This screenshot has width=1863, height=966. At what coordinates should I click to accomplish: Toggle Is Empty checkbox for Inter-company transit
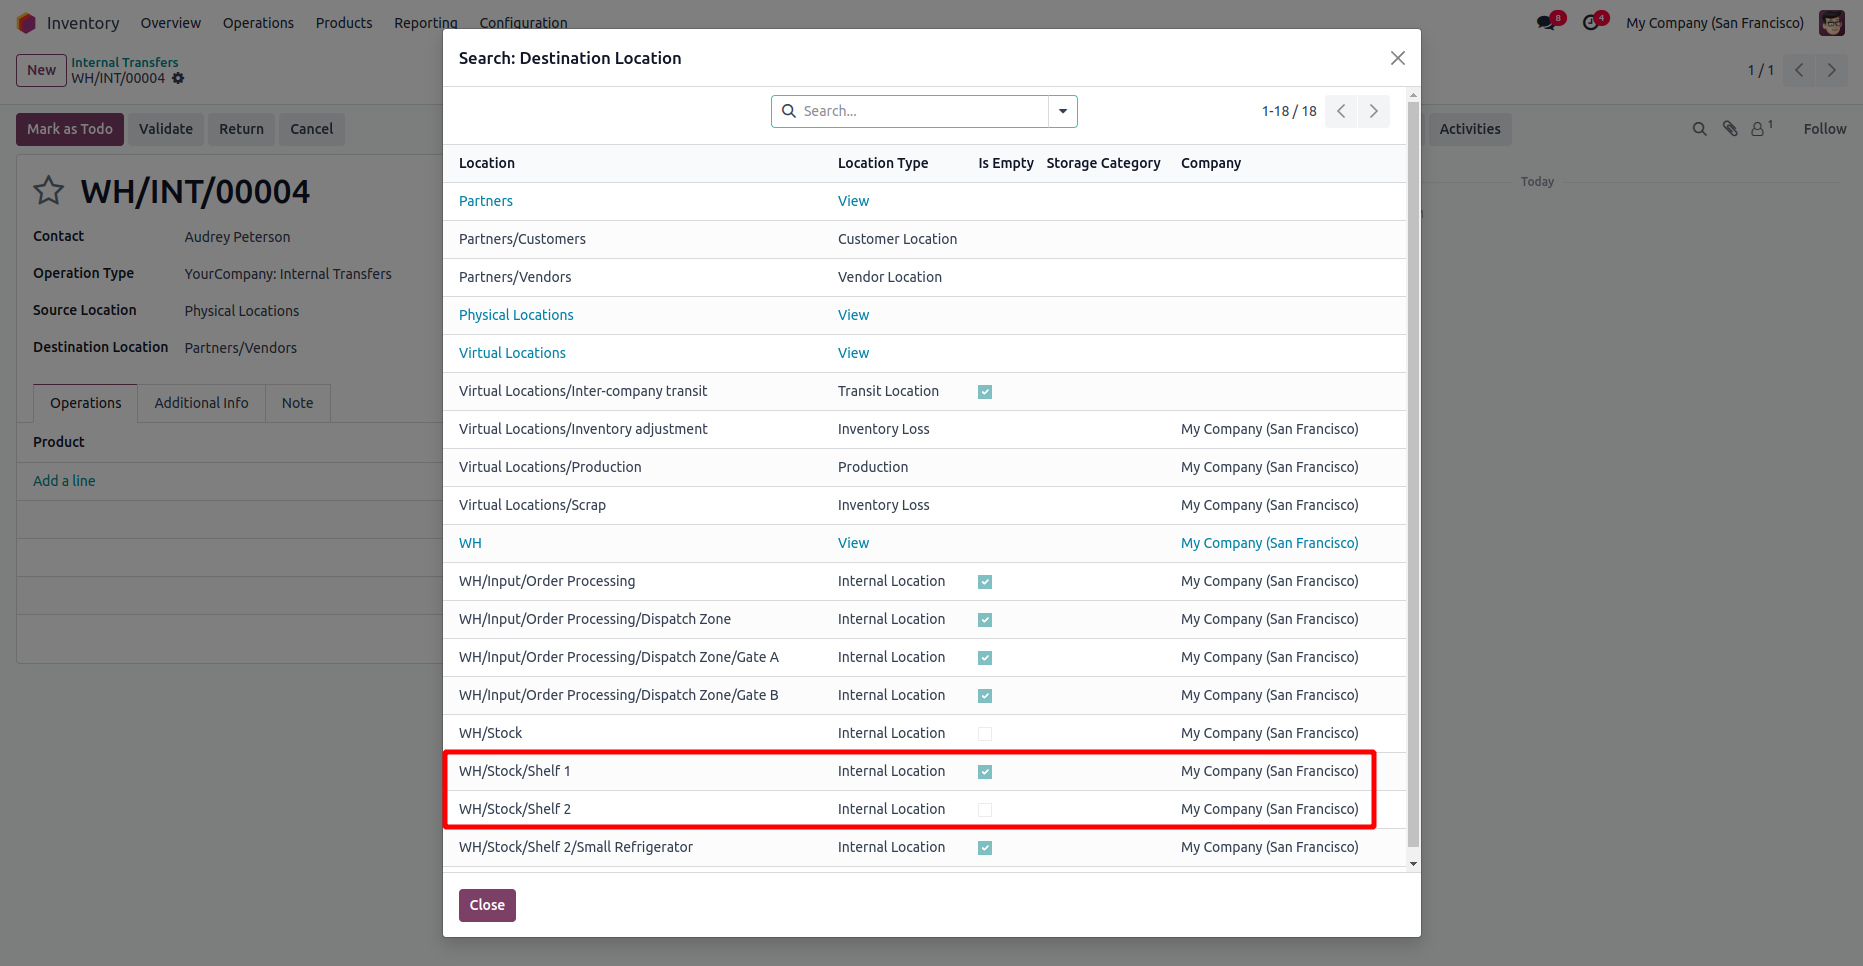click(985, 392)
